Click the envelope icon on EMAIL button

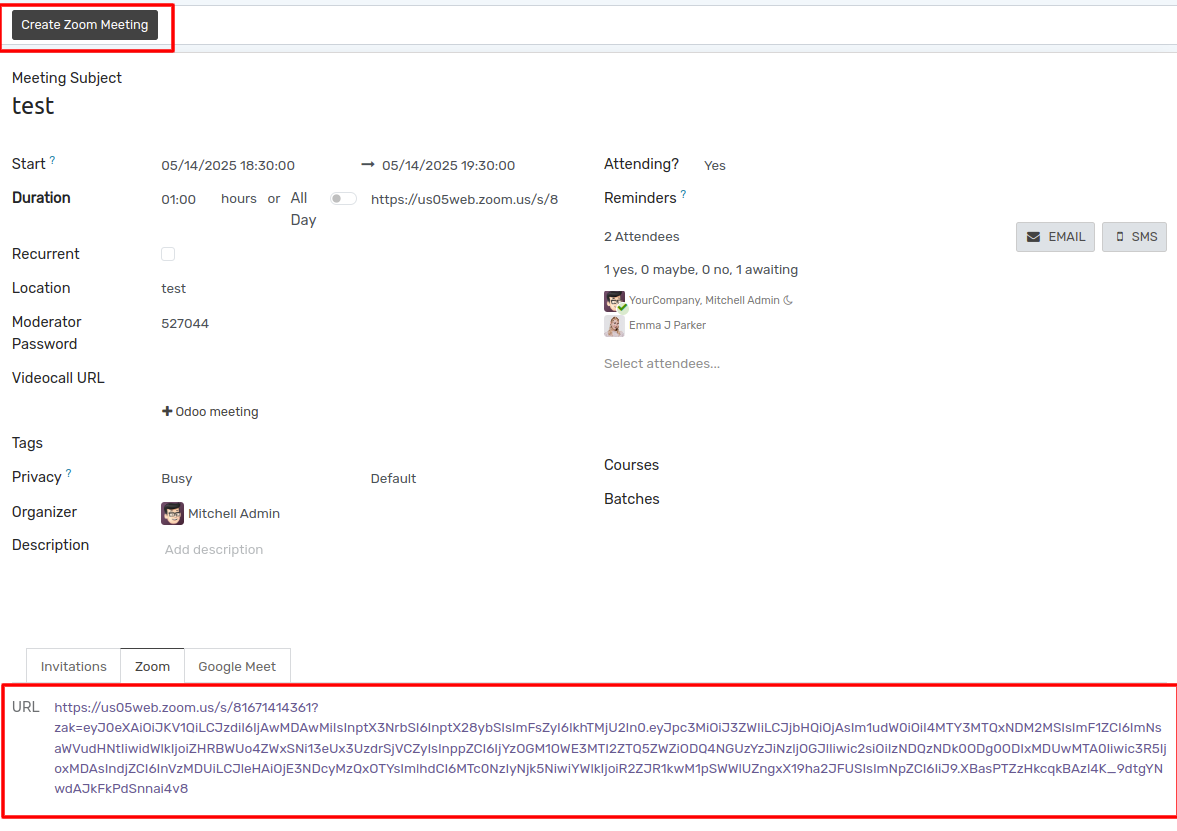pyautogui.click(x=1033, y=237)
